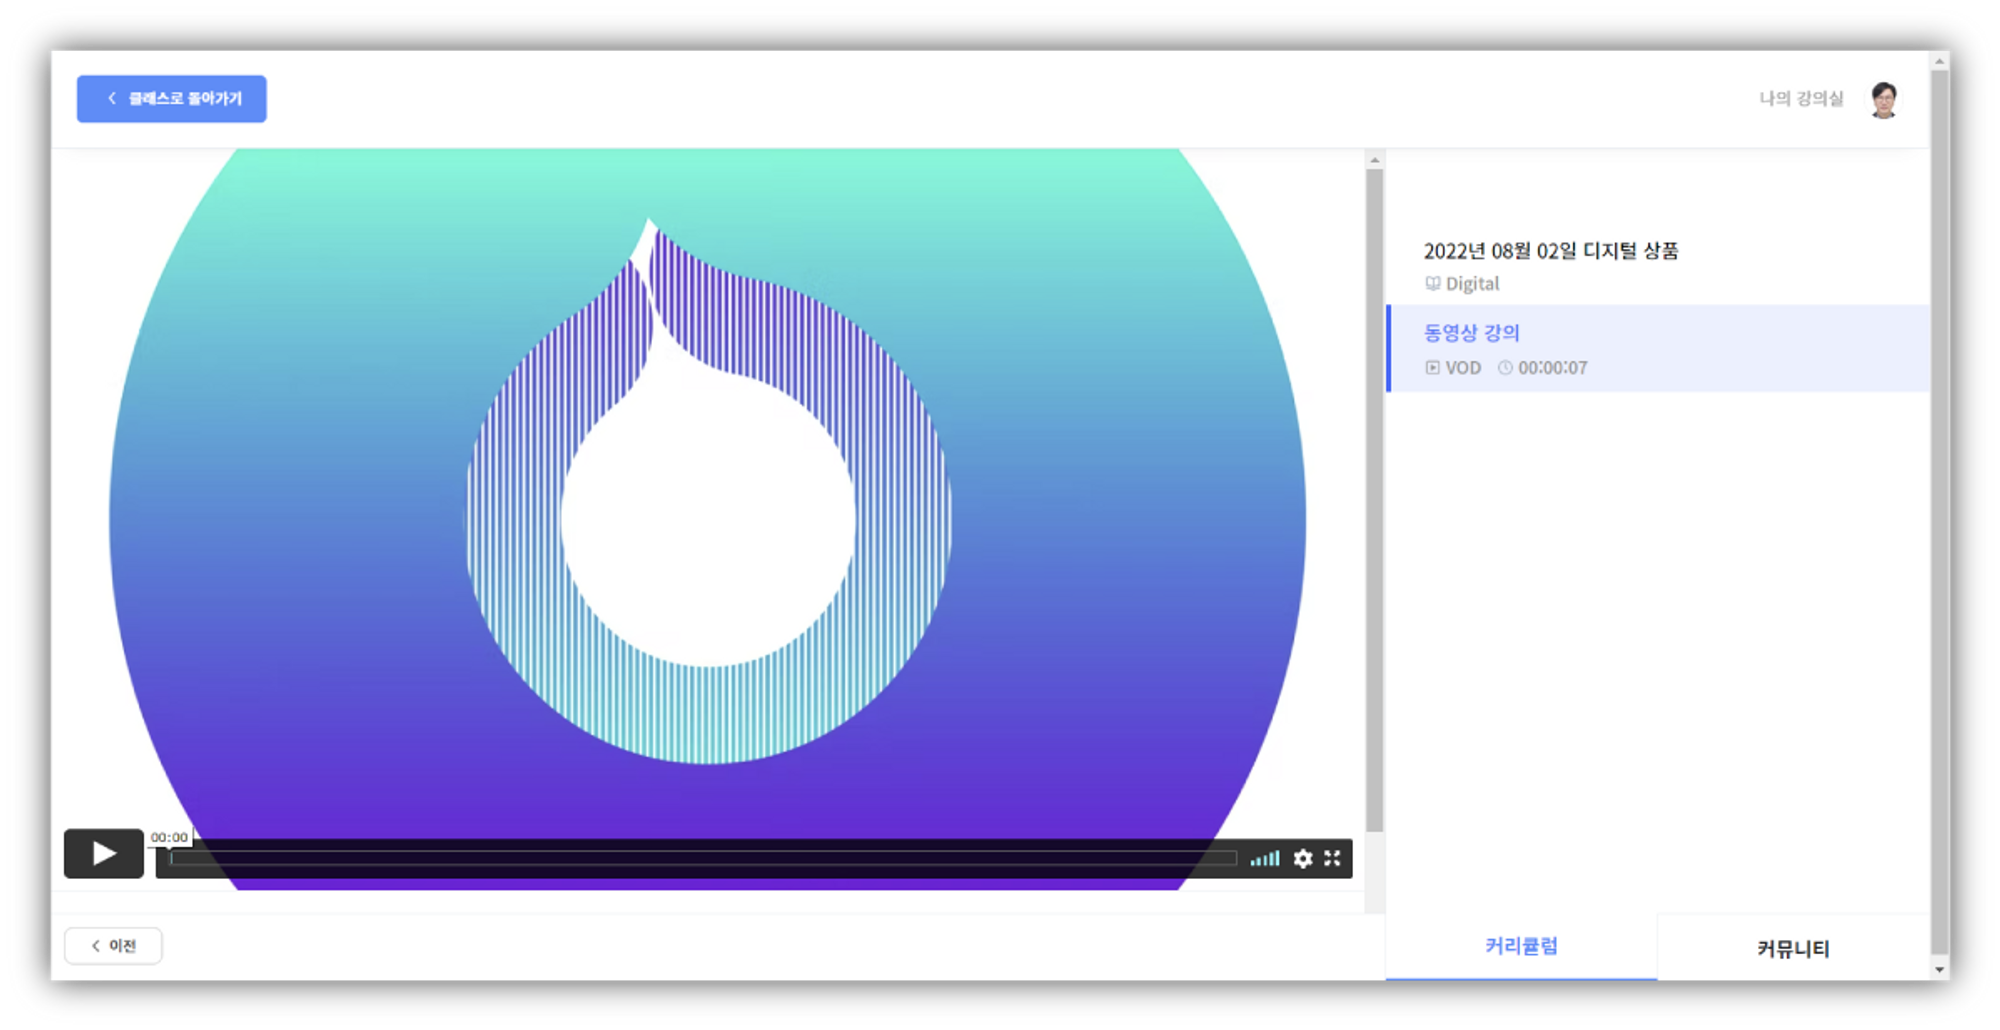Open 나의 강의실 link
The image size is (2000, 1030).
click(x=1801, y=99)
